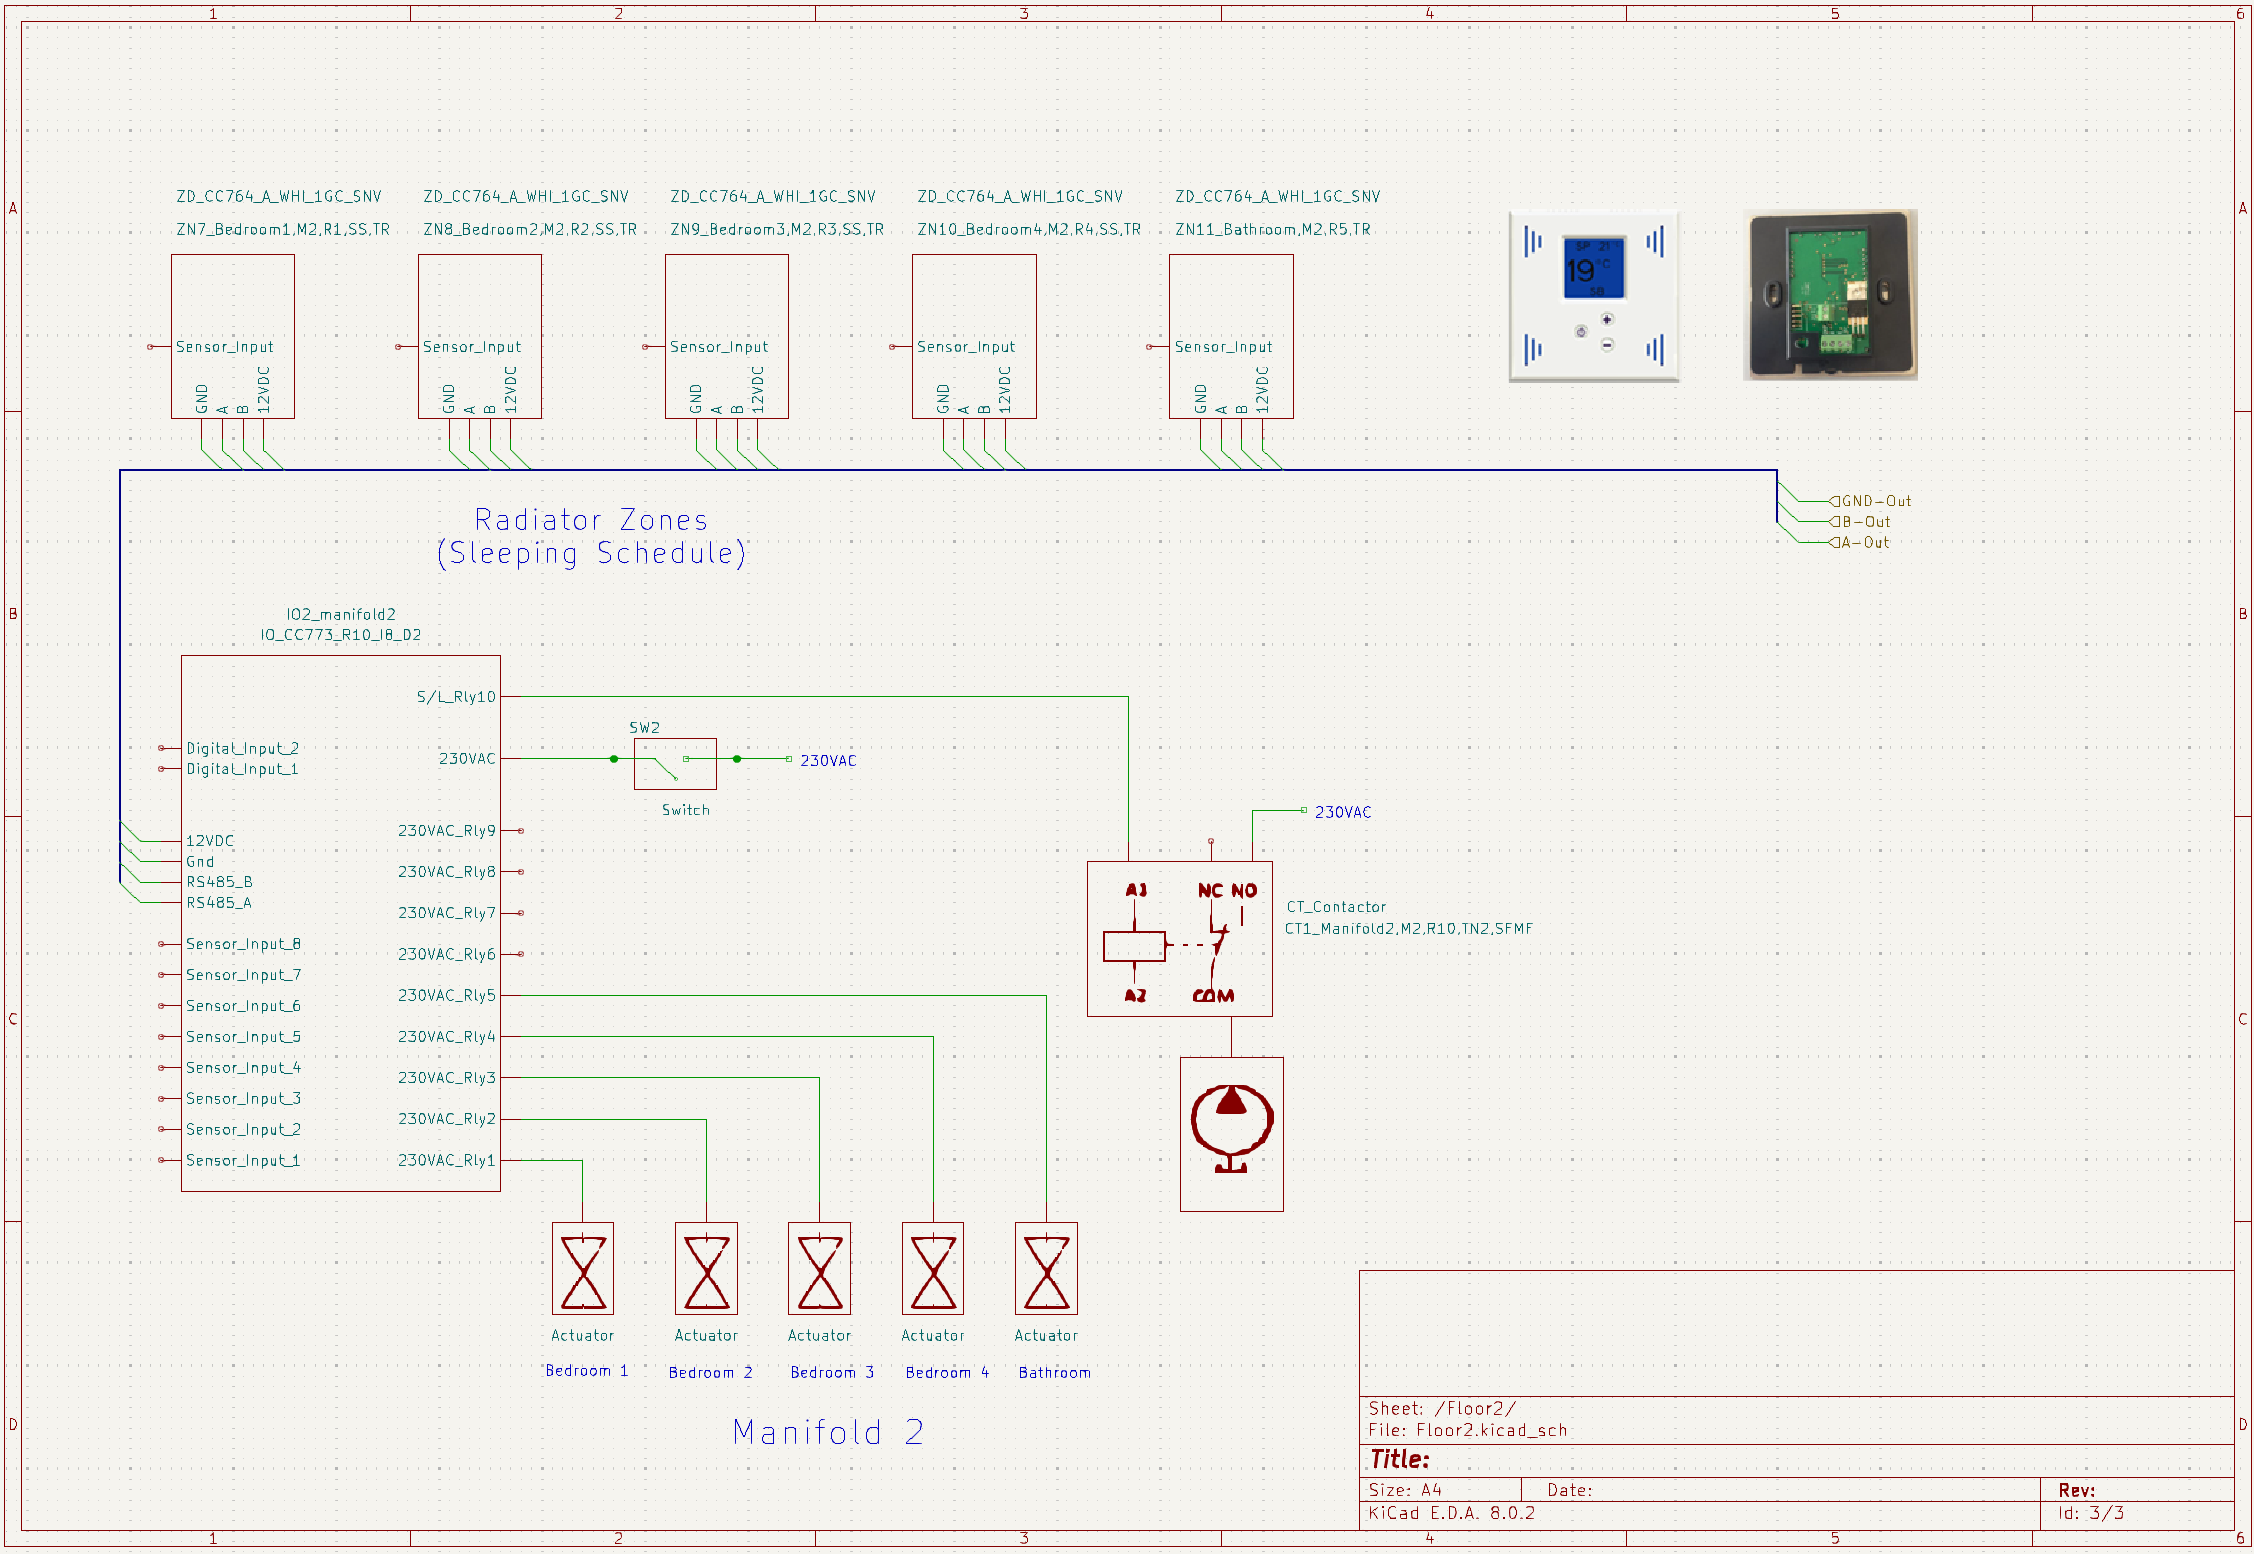Click the Bathroom actuator valve symbol
This screenshot has width=2254, height=1554.
tap(1046, 1270)
